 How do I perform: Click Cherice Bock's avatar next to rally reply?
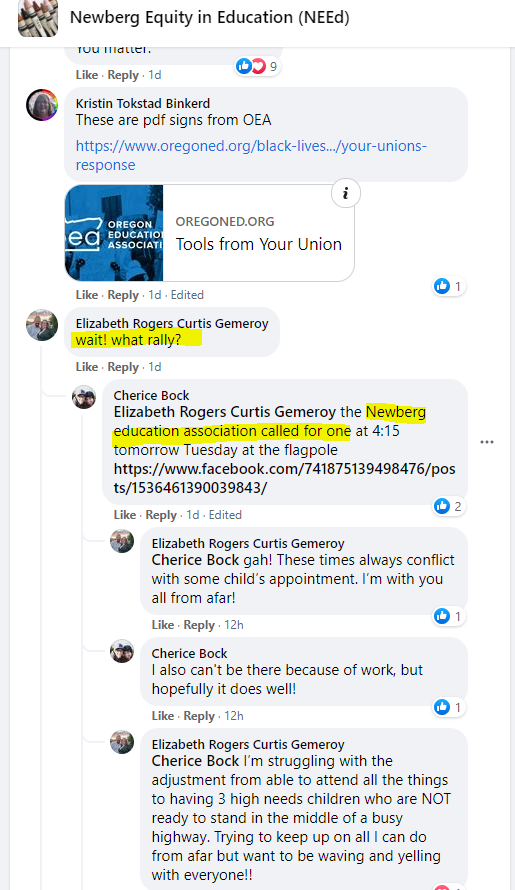coord(84,397)
